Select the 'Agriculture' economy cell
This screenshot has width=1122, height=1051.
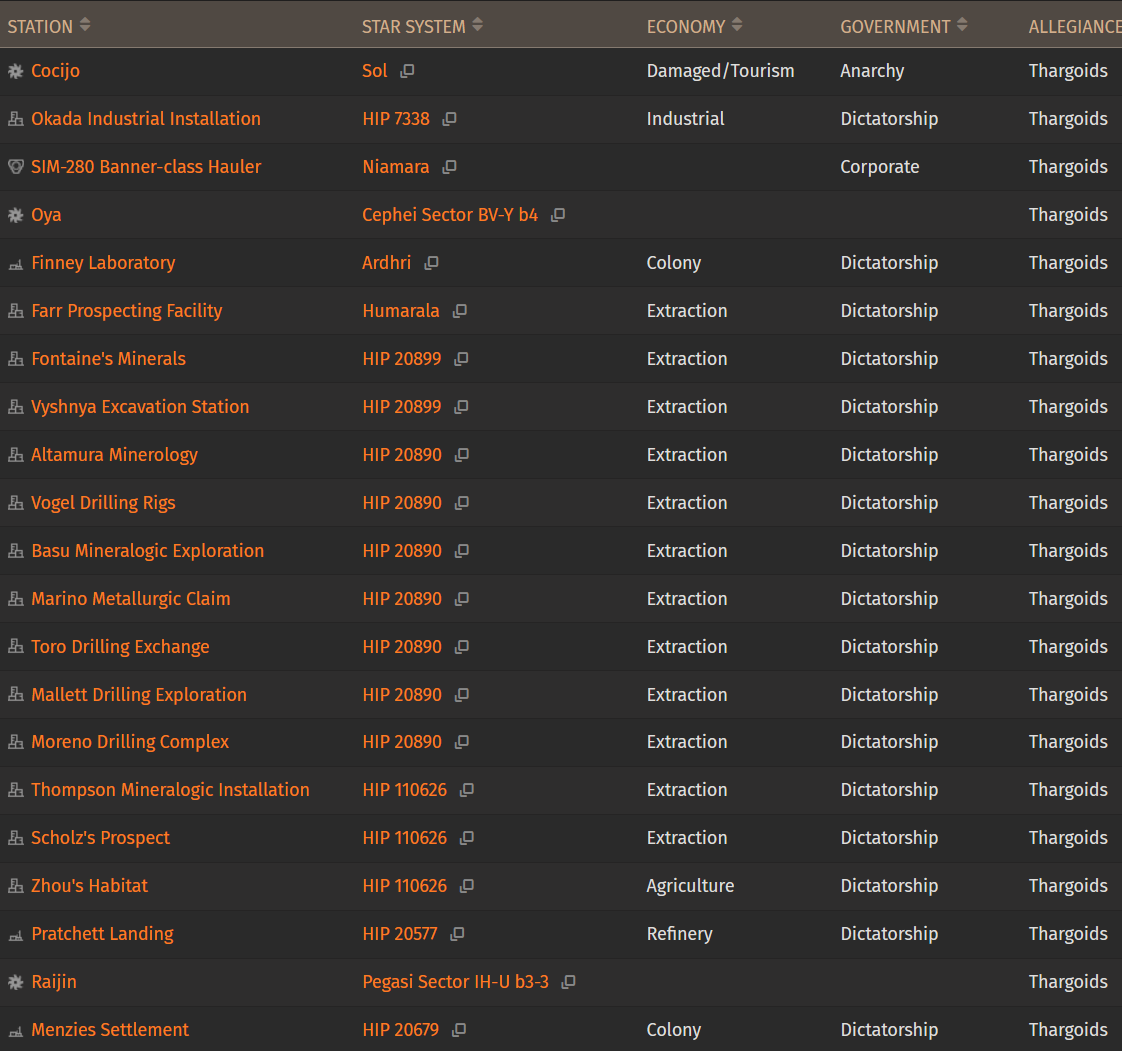coord(691,885)
